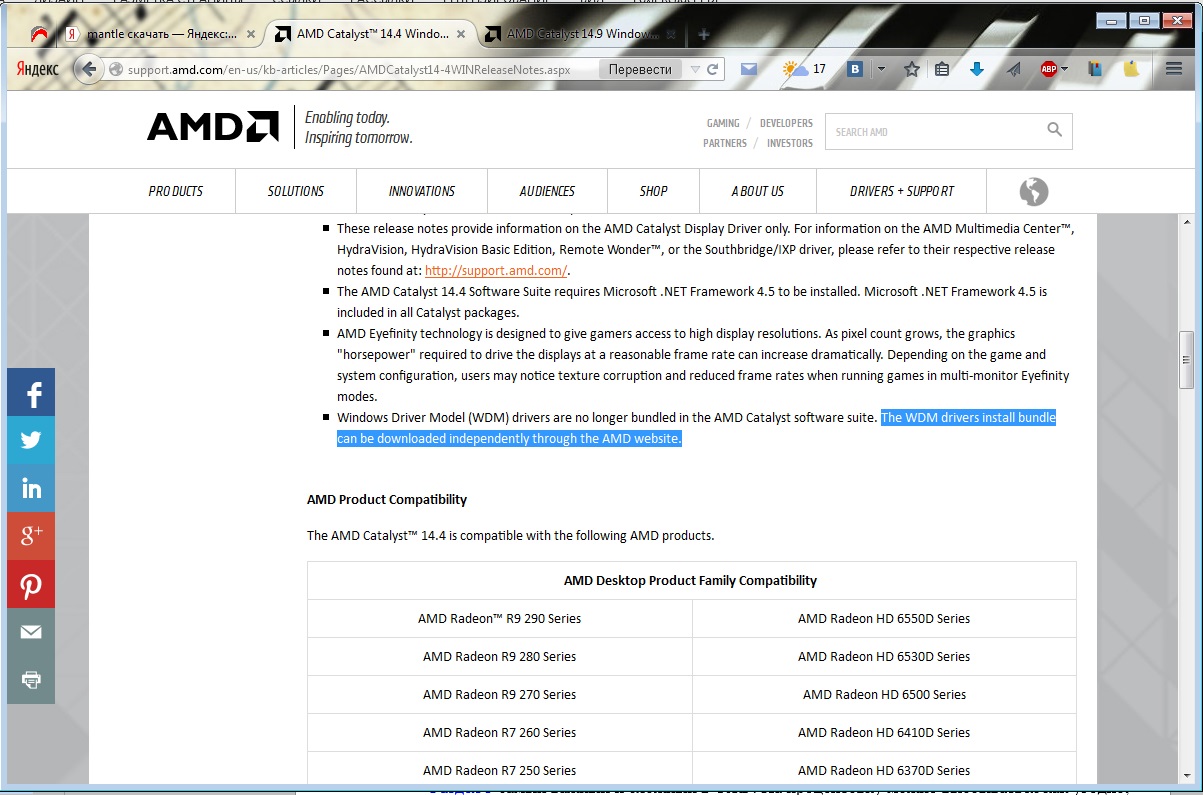
Task: Open the PRODUCTS menu
Action: [x=176, y=191]
